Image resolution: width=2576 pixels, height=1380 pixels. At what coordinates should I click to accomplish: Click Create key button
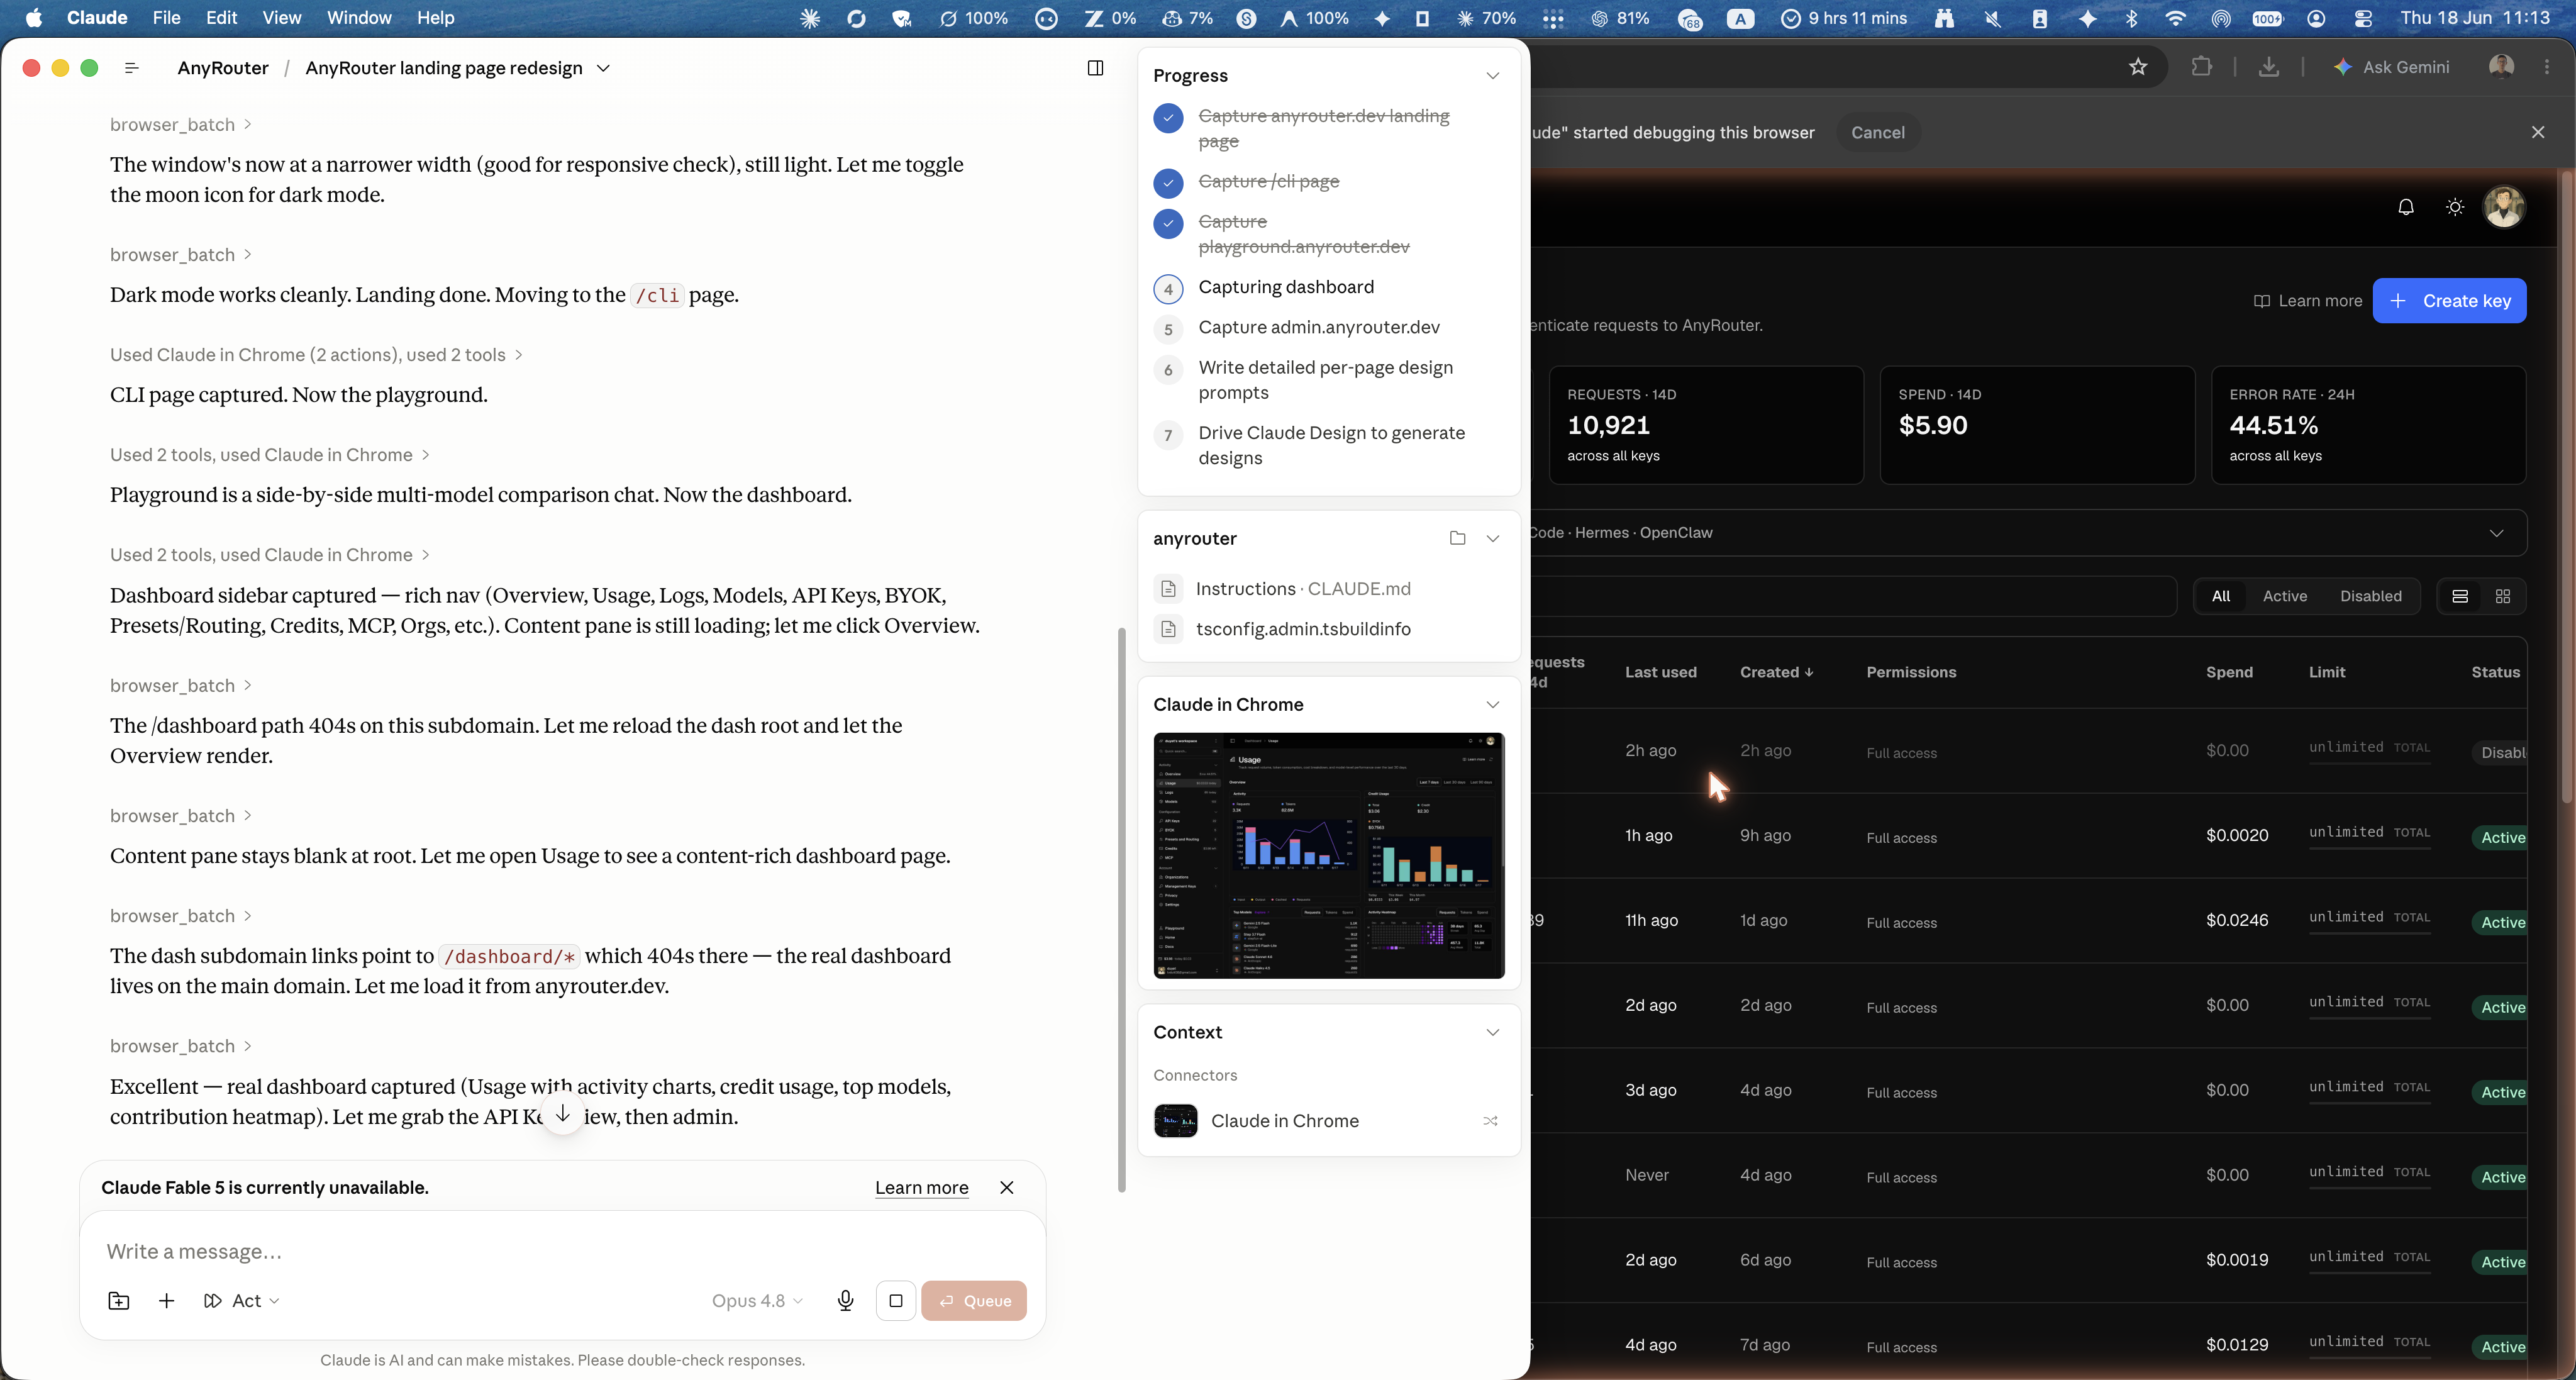pos(2449,301)
